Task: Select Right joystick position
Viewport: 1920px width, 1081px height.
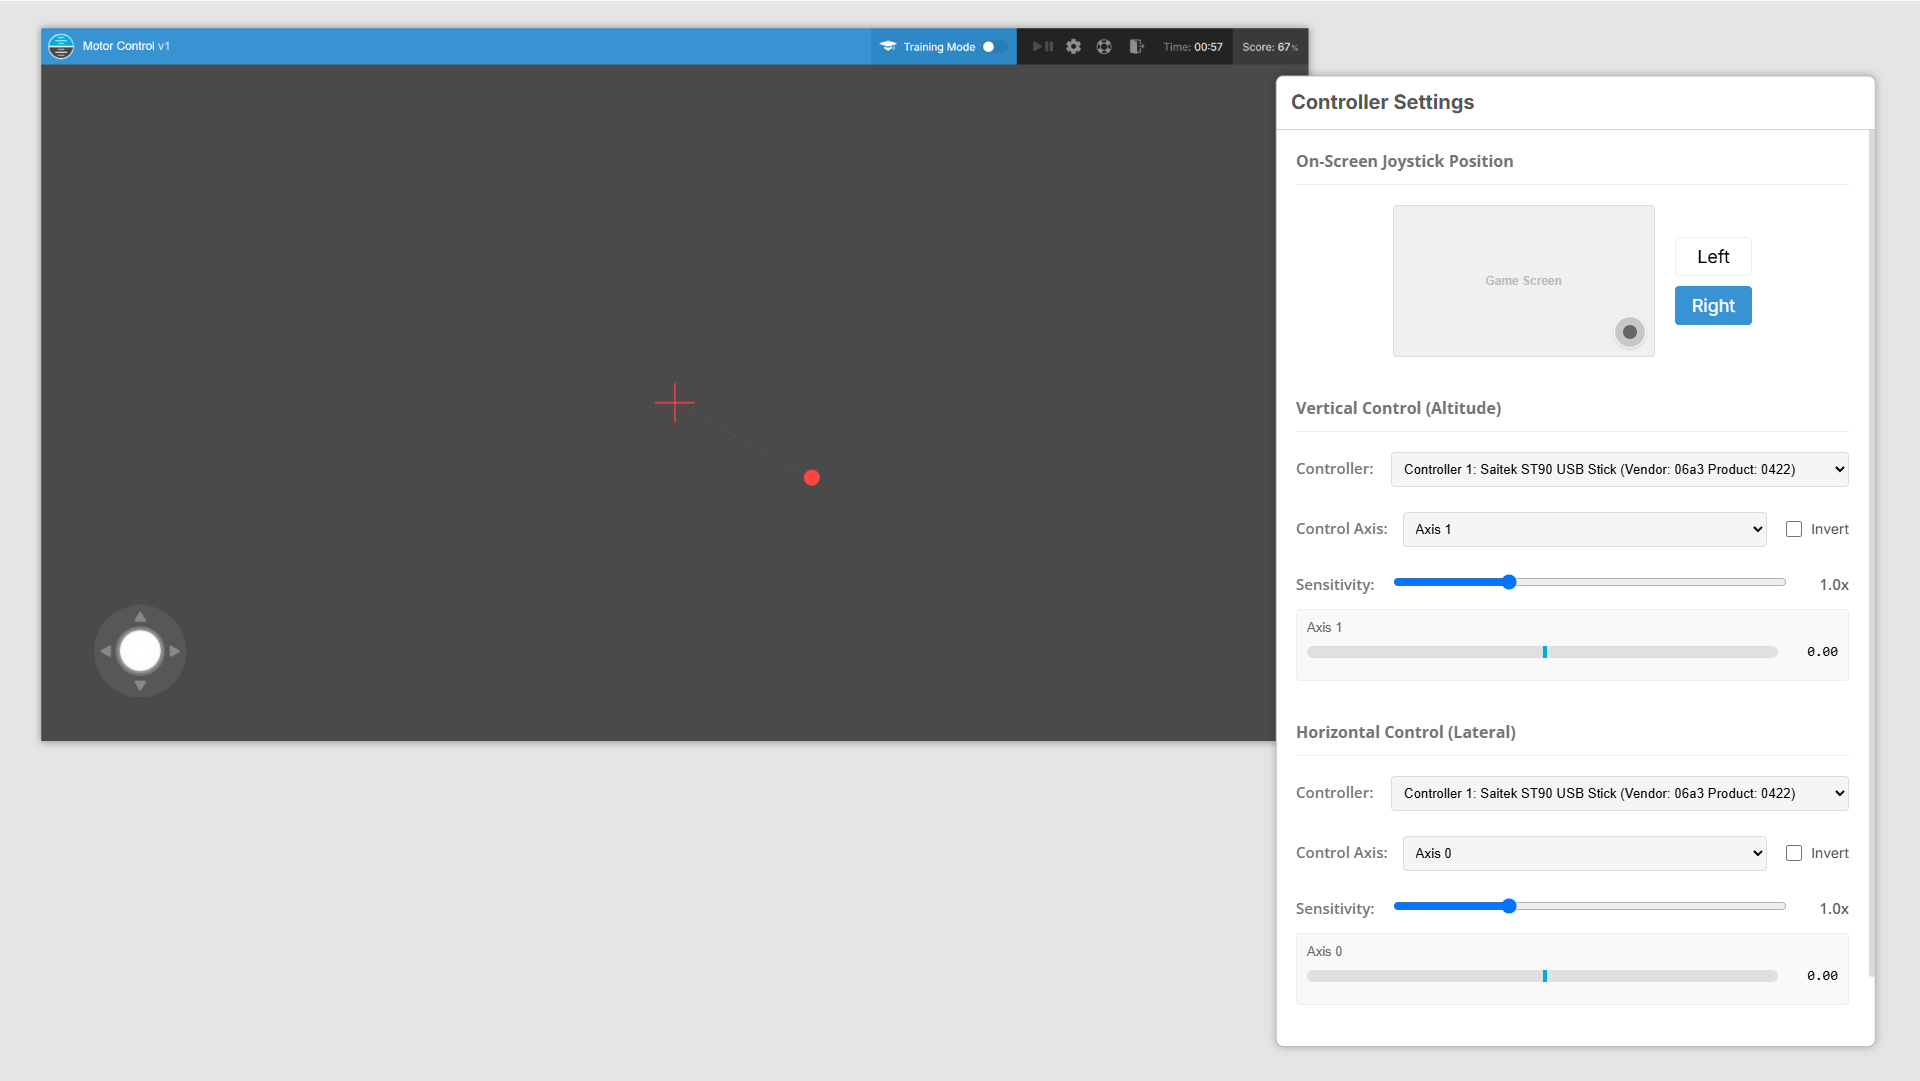Action: 1713,306
